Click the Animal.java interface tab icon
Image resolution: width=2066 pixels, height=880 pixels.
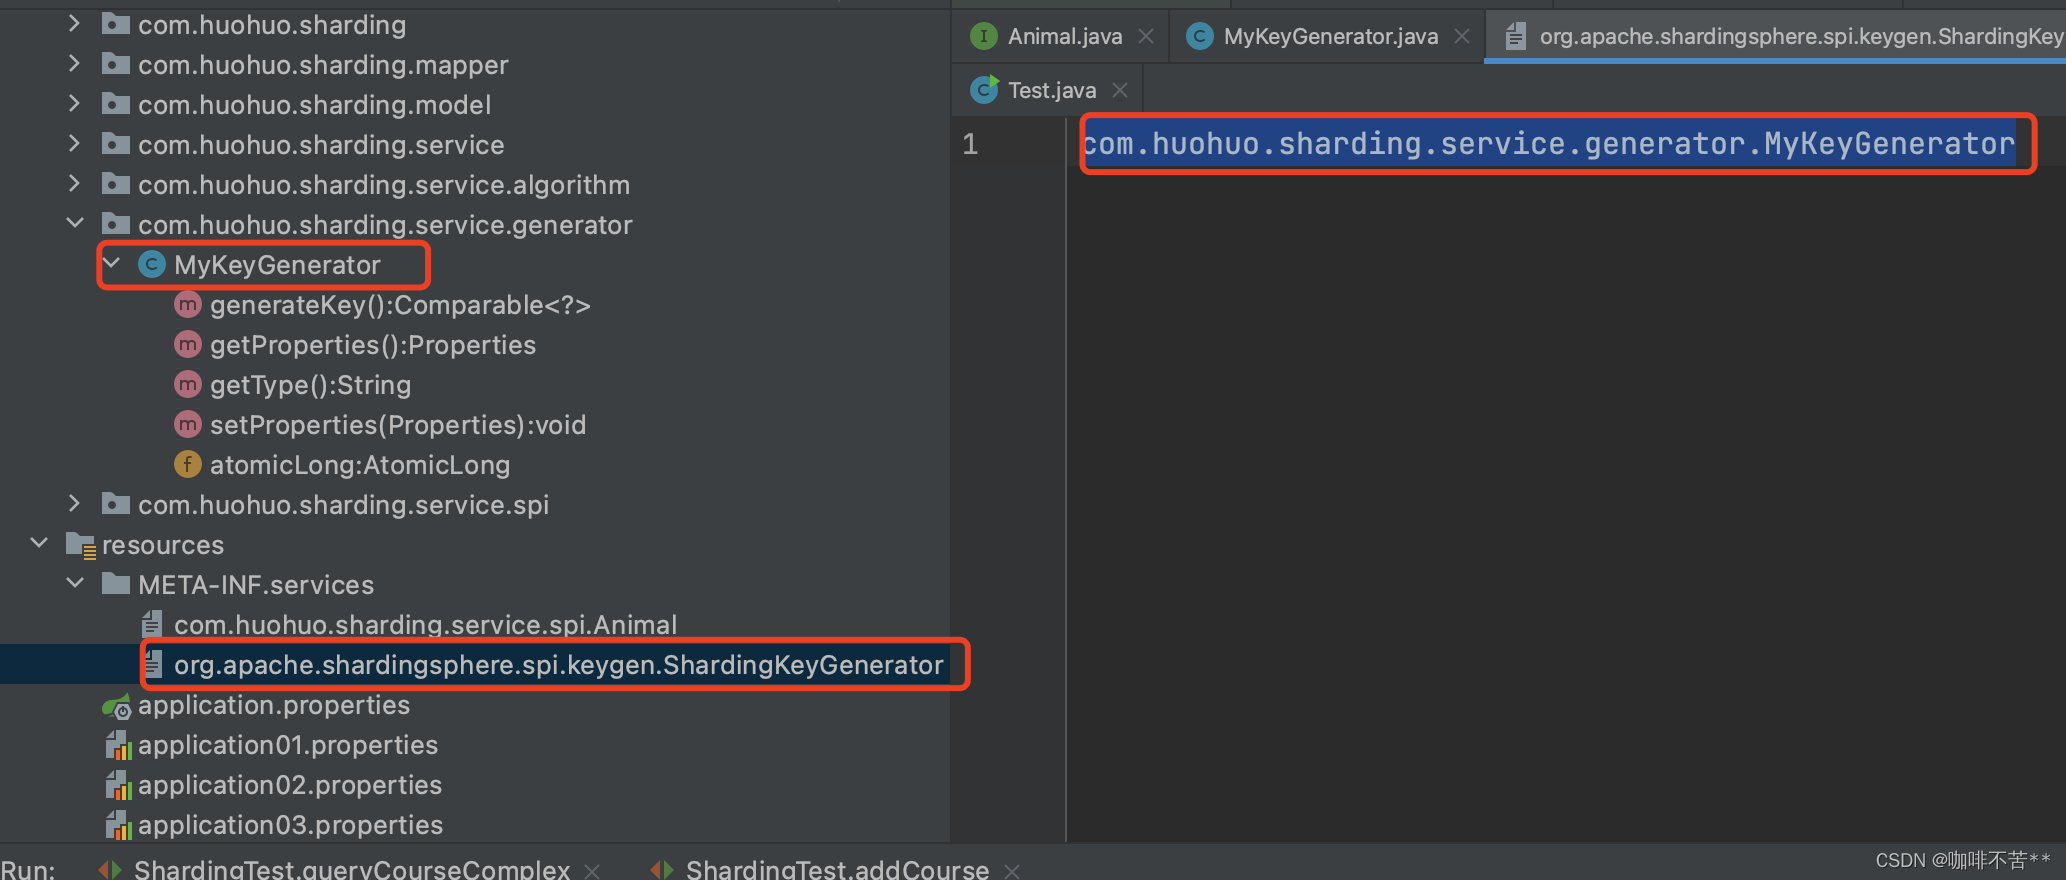pyautogui.click(x=984, y=36)
